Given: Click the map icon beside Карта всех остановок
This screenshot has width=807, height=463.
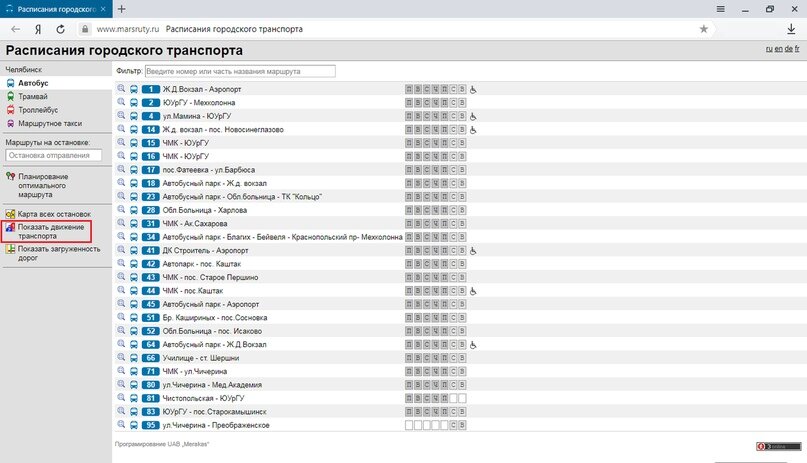Looking at the screenshot, I should 10,213.
